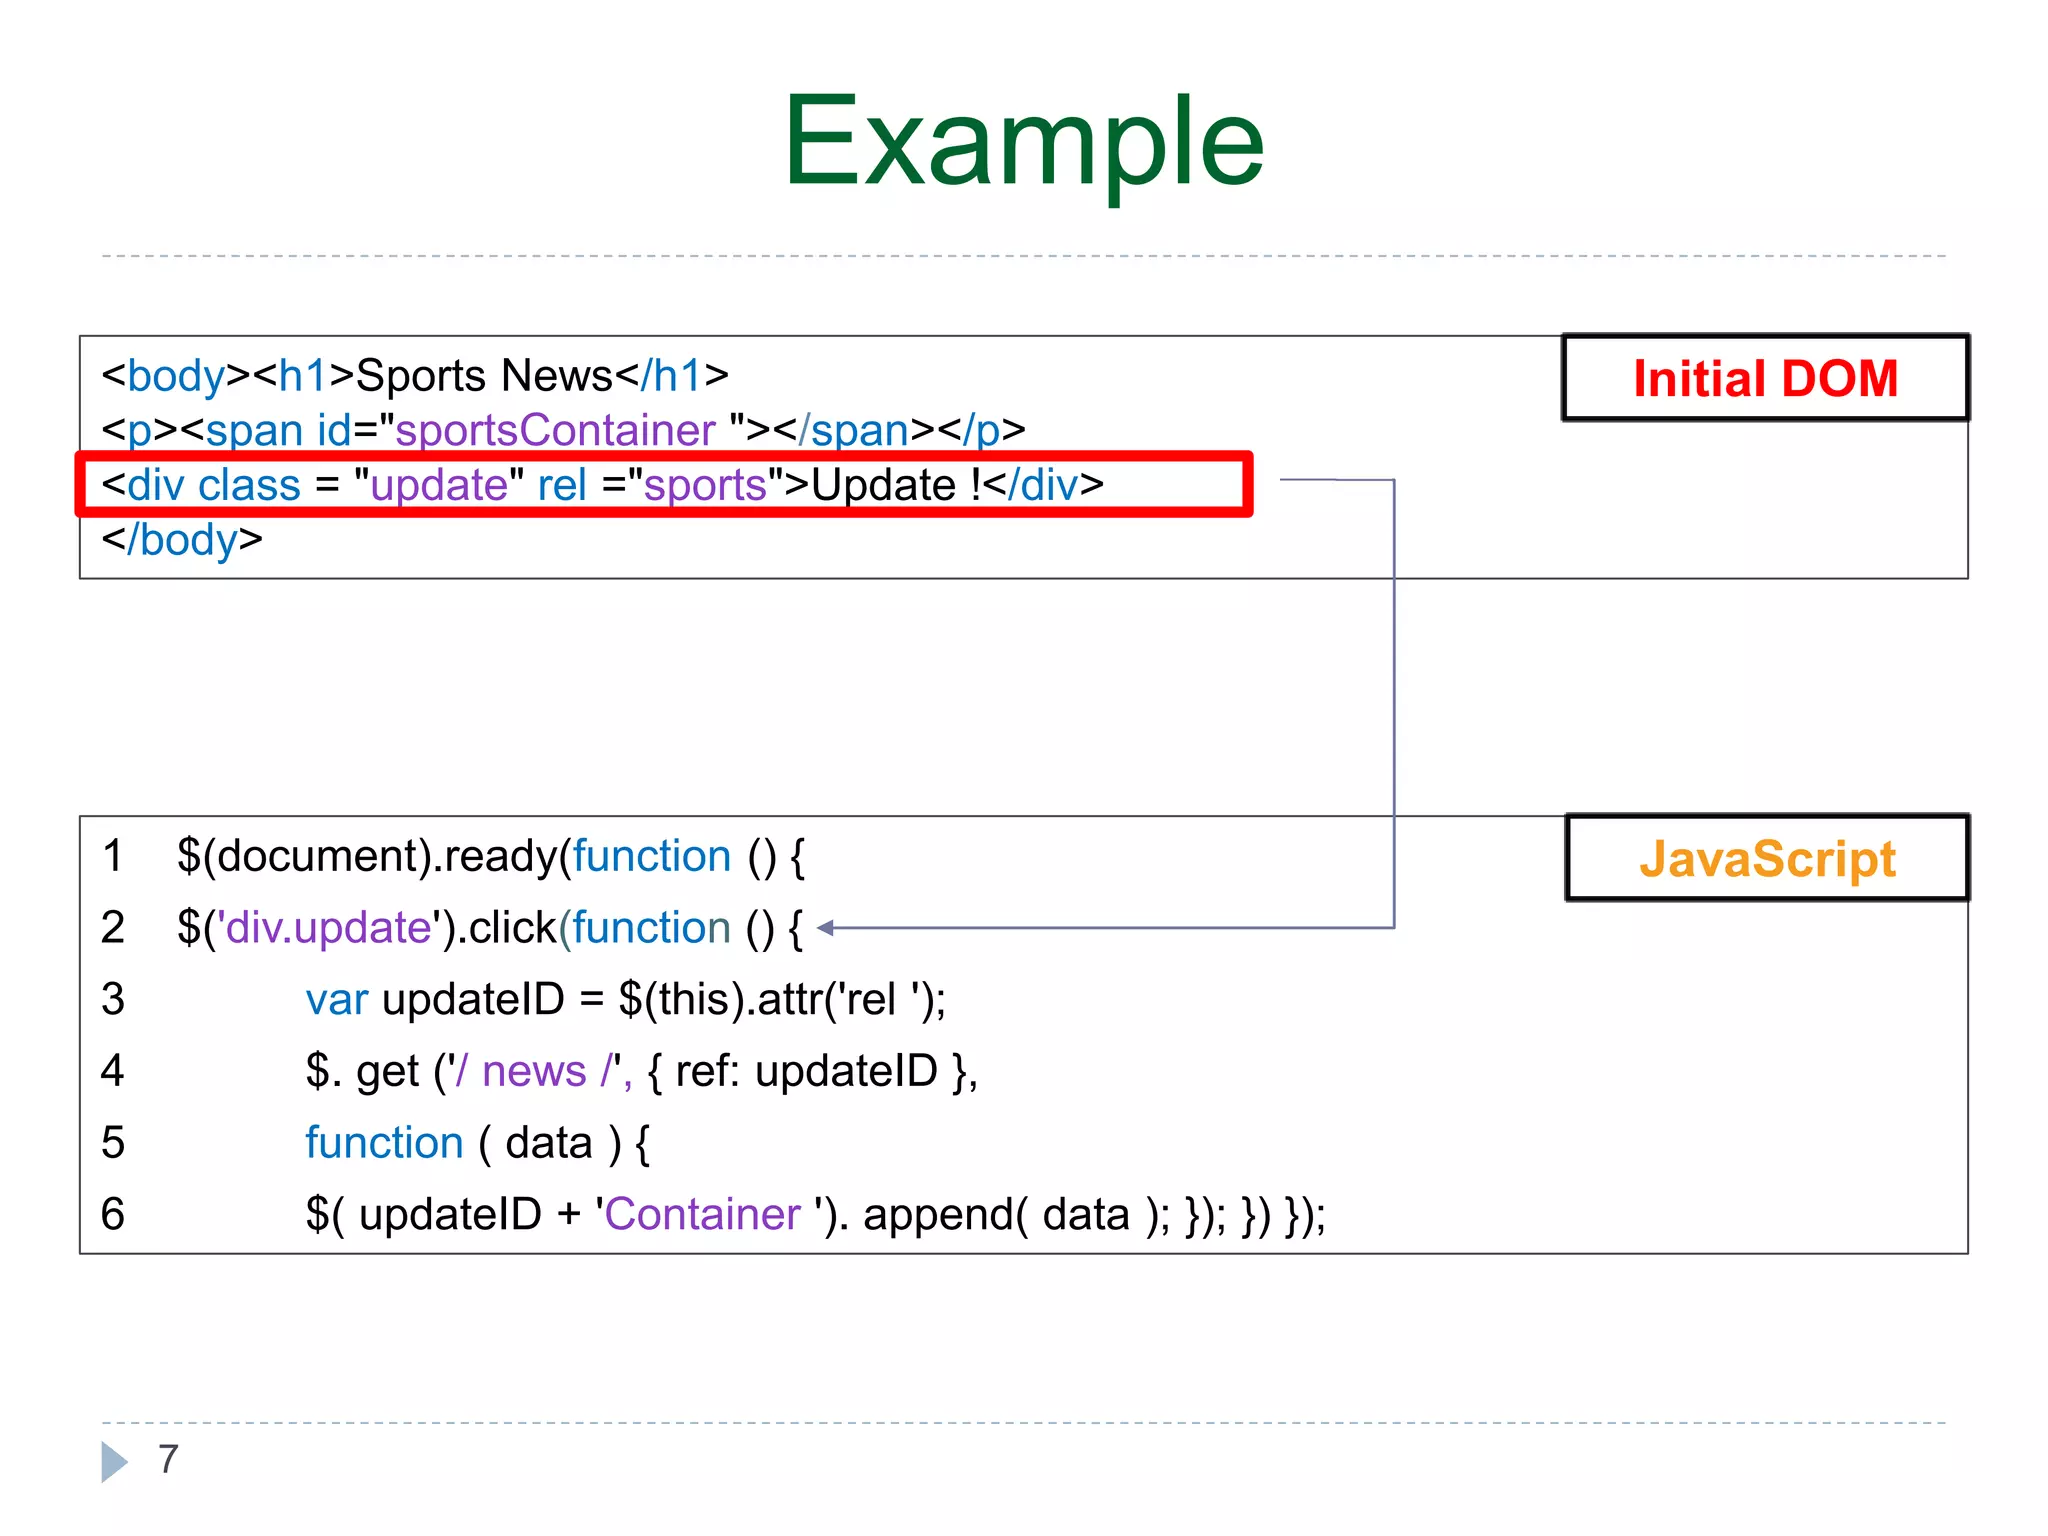Click the 'Container' string in line 6
This screenshot has width=2048, height=1536.
point(702,1215)
